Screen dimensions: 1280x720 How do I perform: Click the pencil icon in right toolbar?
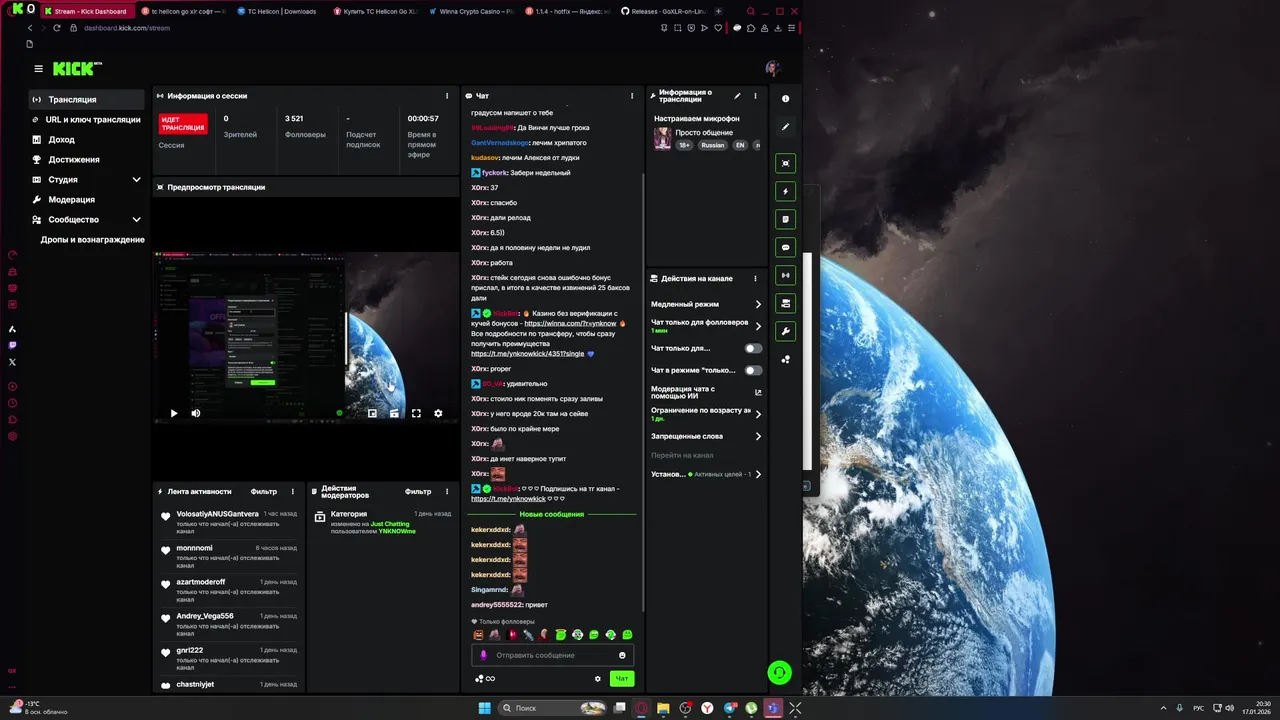(785, 127)
